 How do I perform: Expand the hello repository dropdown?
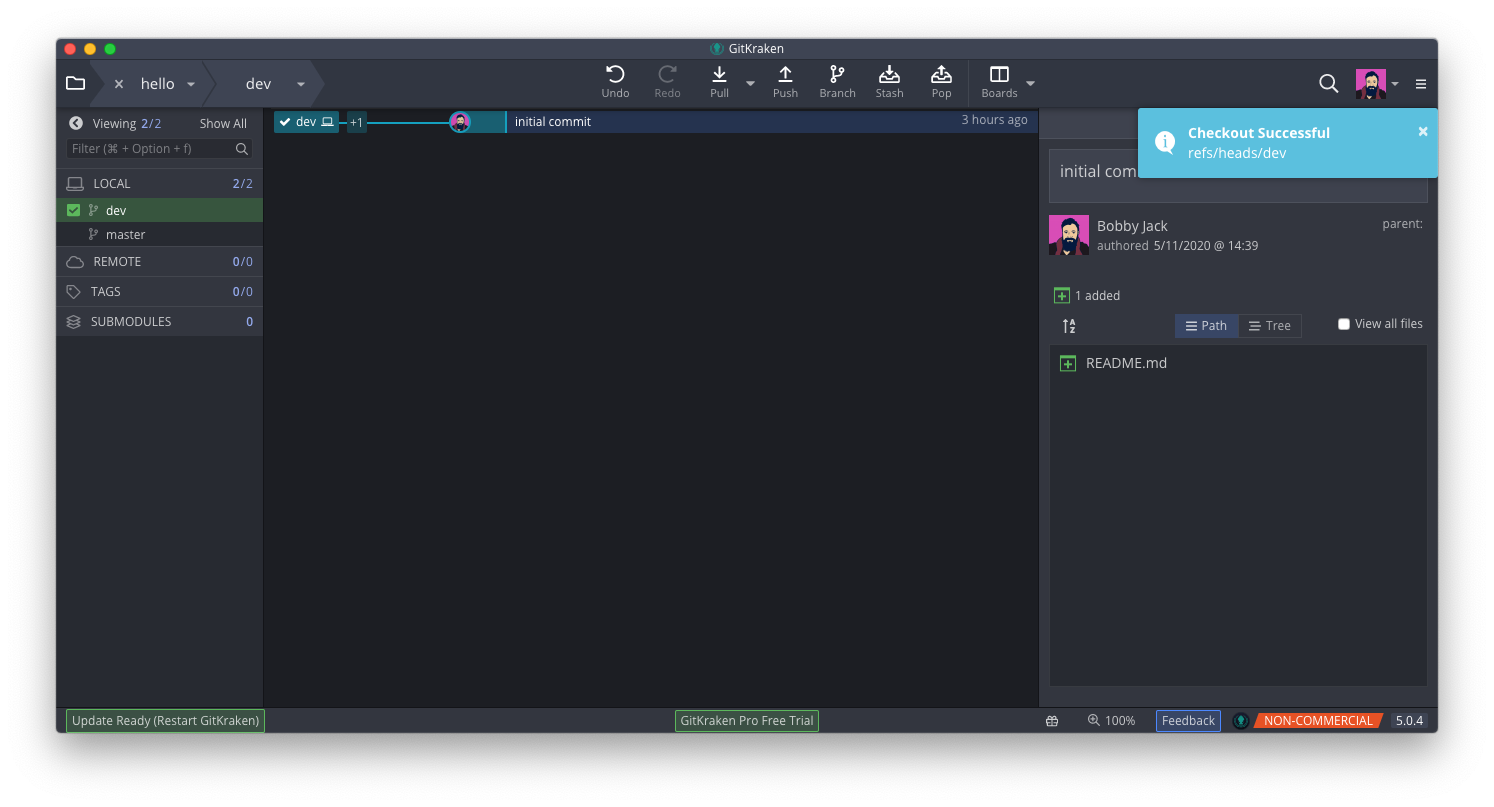(x=190, y=84)
